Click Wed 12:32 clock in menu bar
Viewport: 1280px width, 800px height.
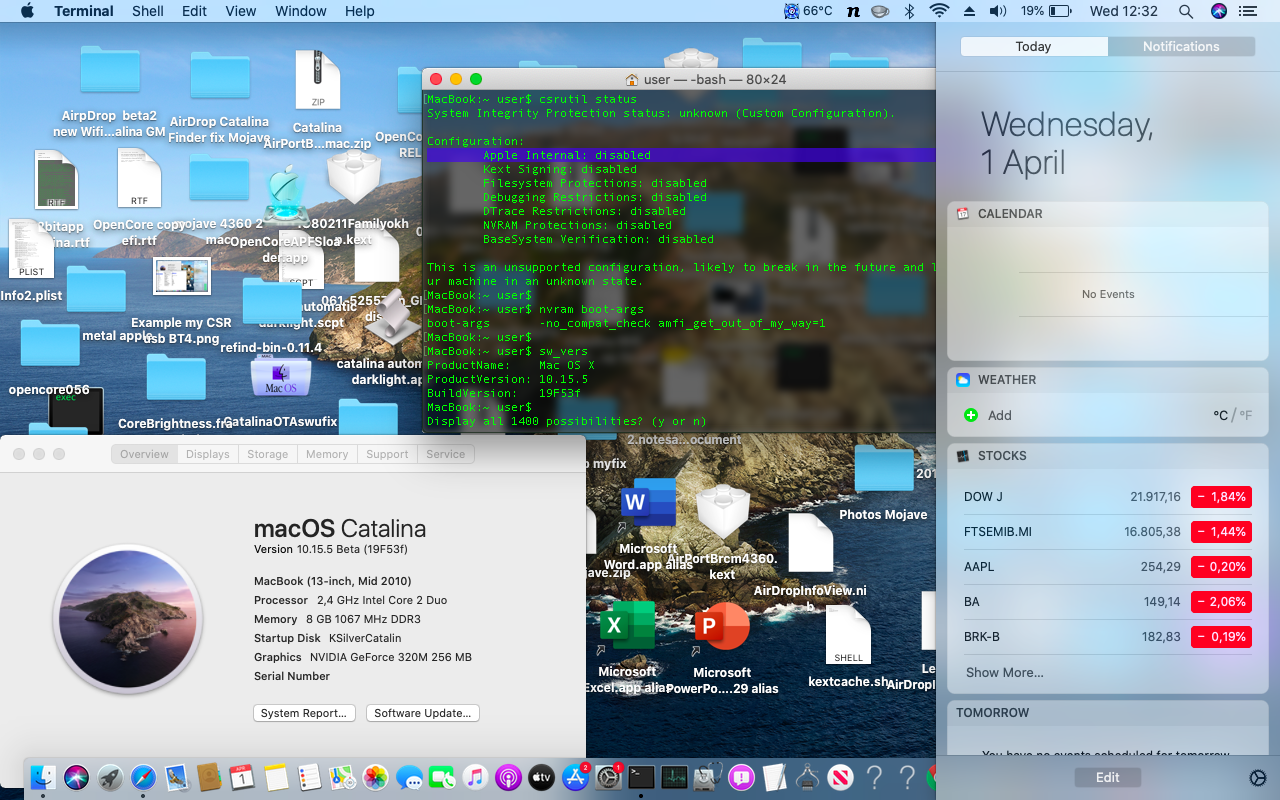click(x=1124, y=11)
